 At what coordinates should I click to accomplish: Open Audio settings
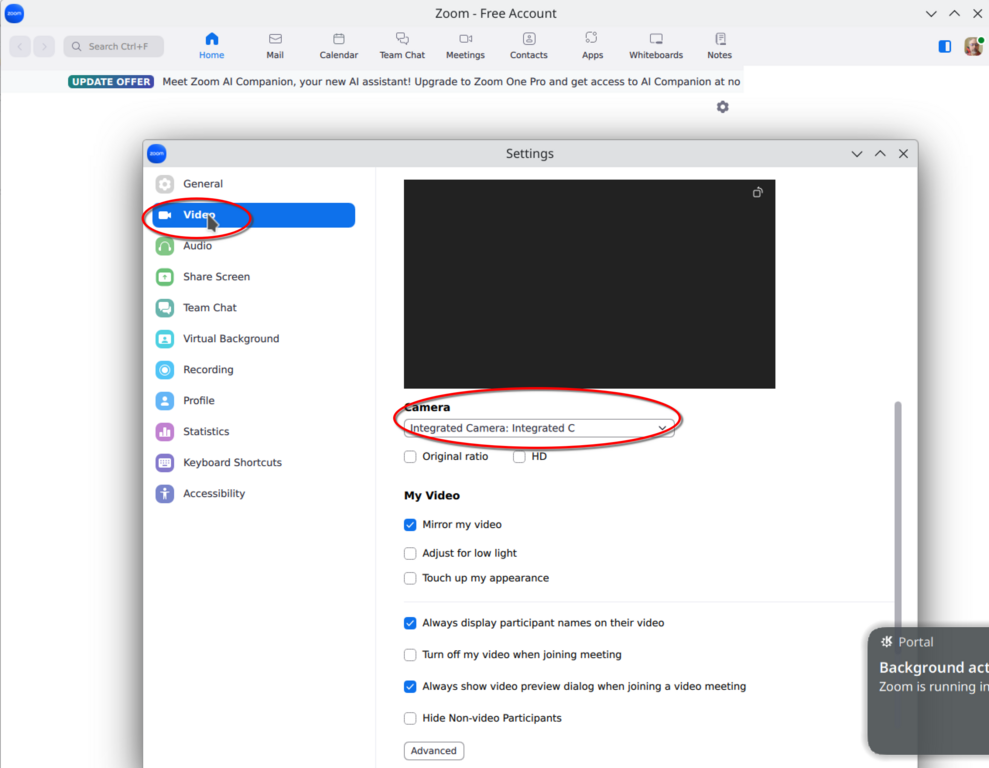[x=254, y=246]
